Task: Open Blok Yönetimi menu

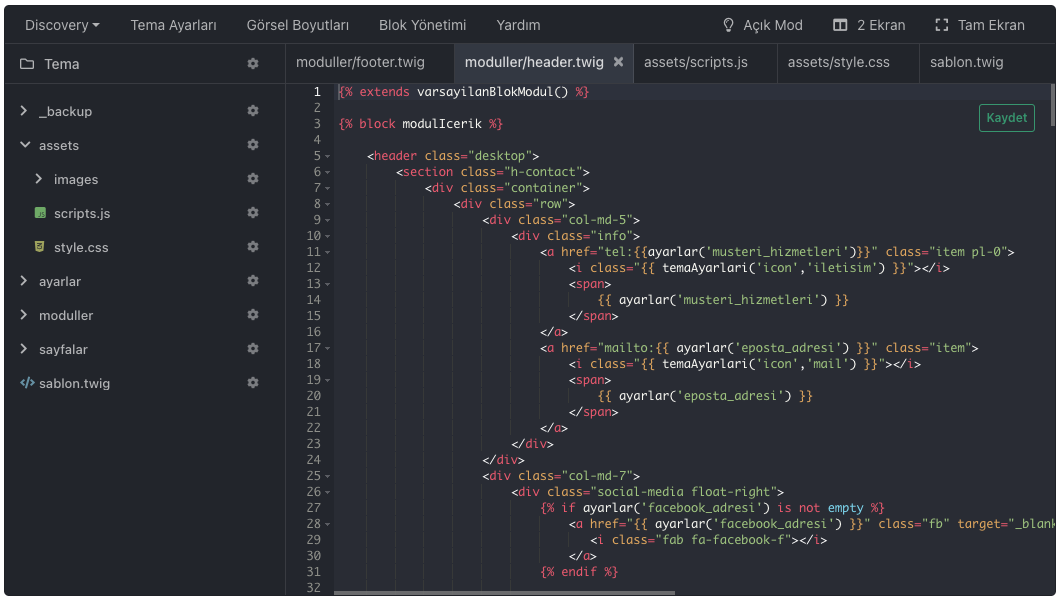Action: (x=422, y=25)
